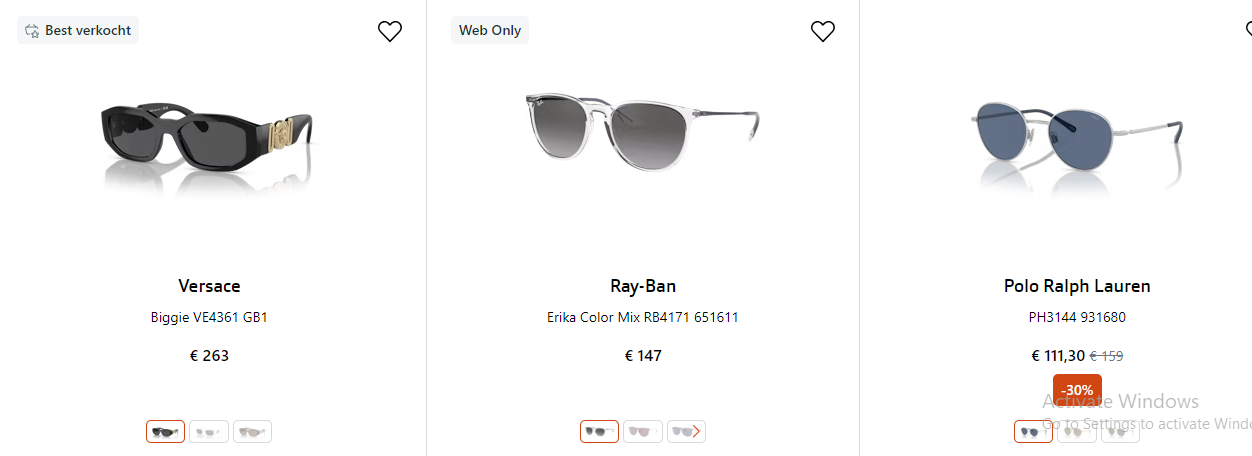Viewport: 1252px width, 456px height.
Task: Show more Ray-Ban color variants arrow
Action: click(x=697, y=432)
